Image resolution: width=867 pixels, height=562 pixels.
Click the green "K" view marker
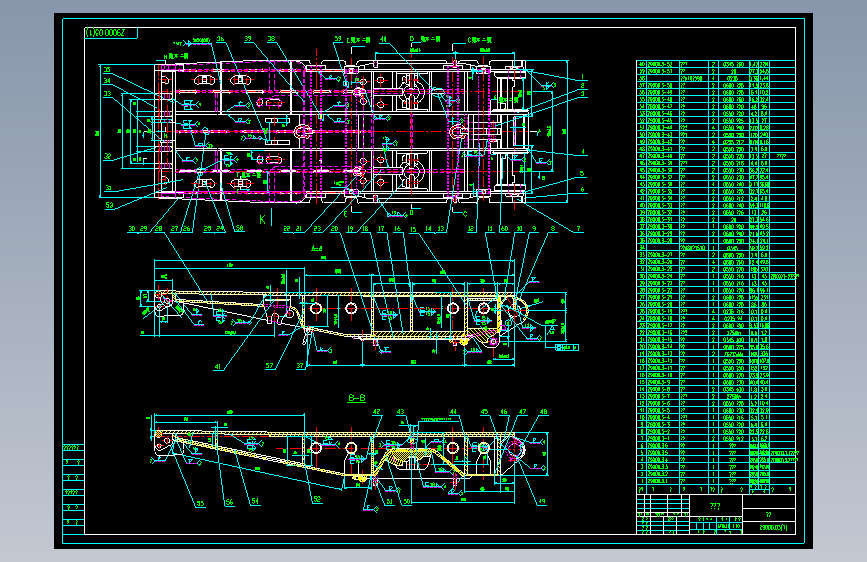[x=263, y=220]
